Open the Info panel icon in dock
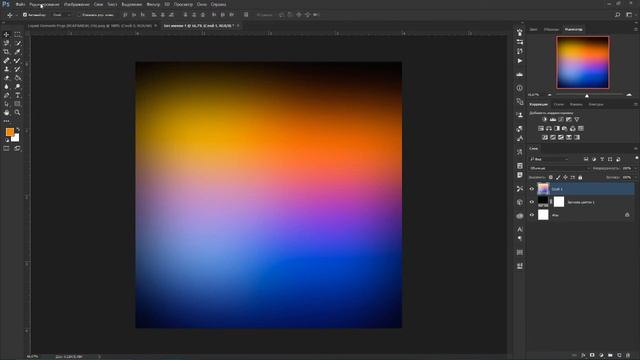640x360 pixels. pyautogui.click(x=520, y=88)
